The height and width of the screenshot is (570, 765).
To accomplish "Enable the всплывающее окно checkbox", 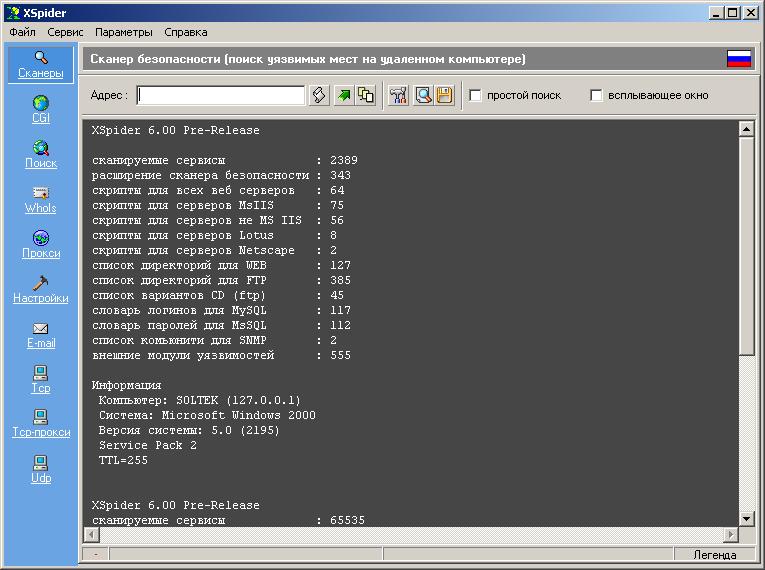I will click(596, 95).
